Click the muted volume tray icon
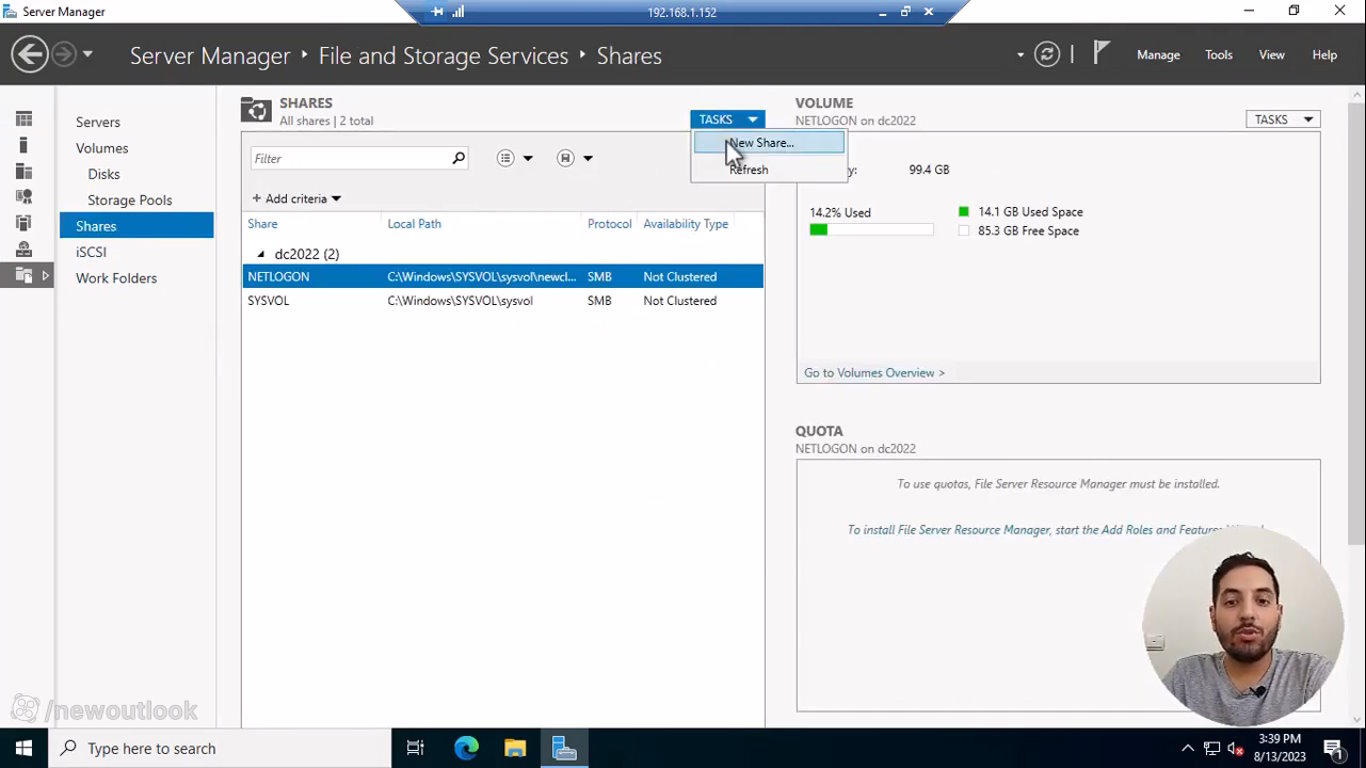This screenshot has height=768, width=1366. [1235, 748]
